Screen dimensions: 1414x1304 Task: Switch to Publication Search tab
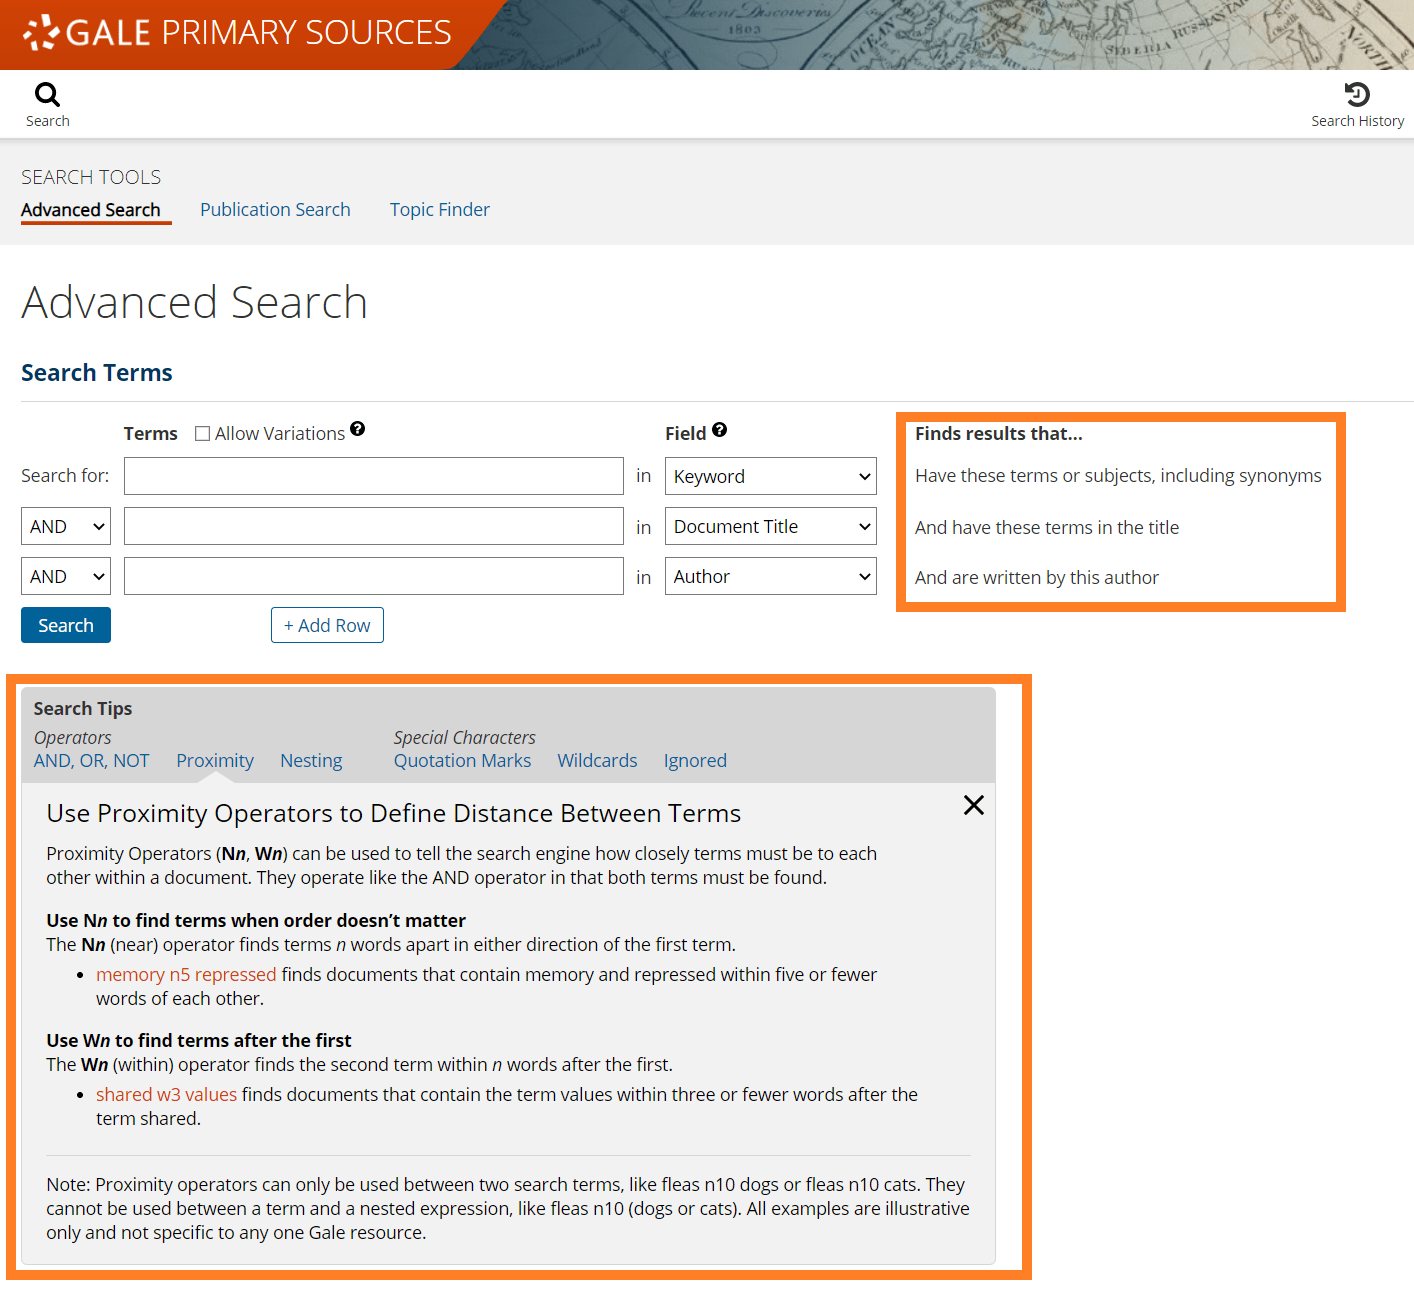click(275, 210)
